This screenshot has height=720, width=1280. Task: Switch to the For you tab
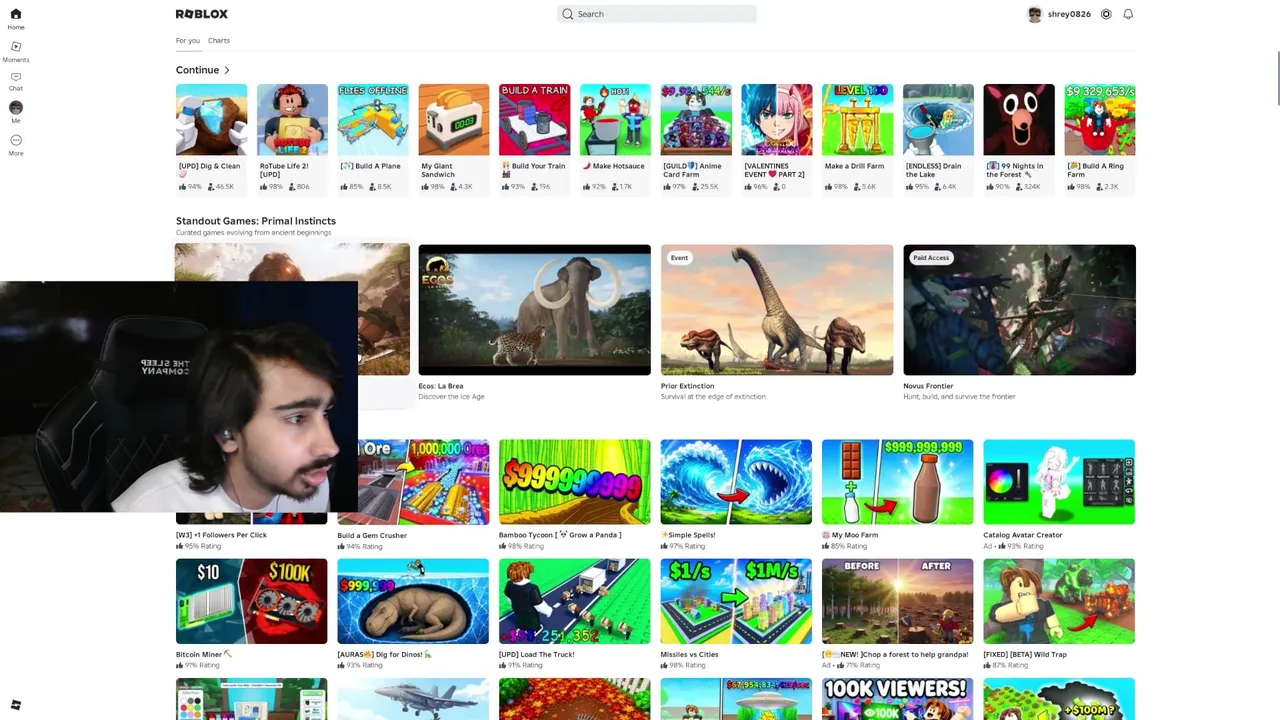[x=188, y=40]
